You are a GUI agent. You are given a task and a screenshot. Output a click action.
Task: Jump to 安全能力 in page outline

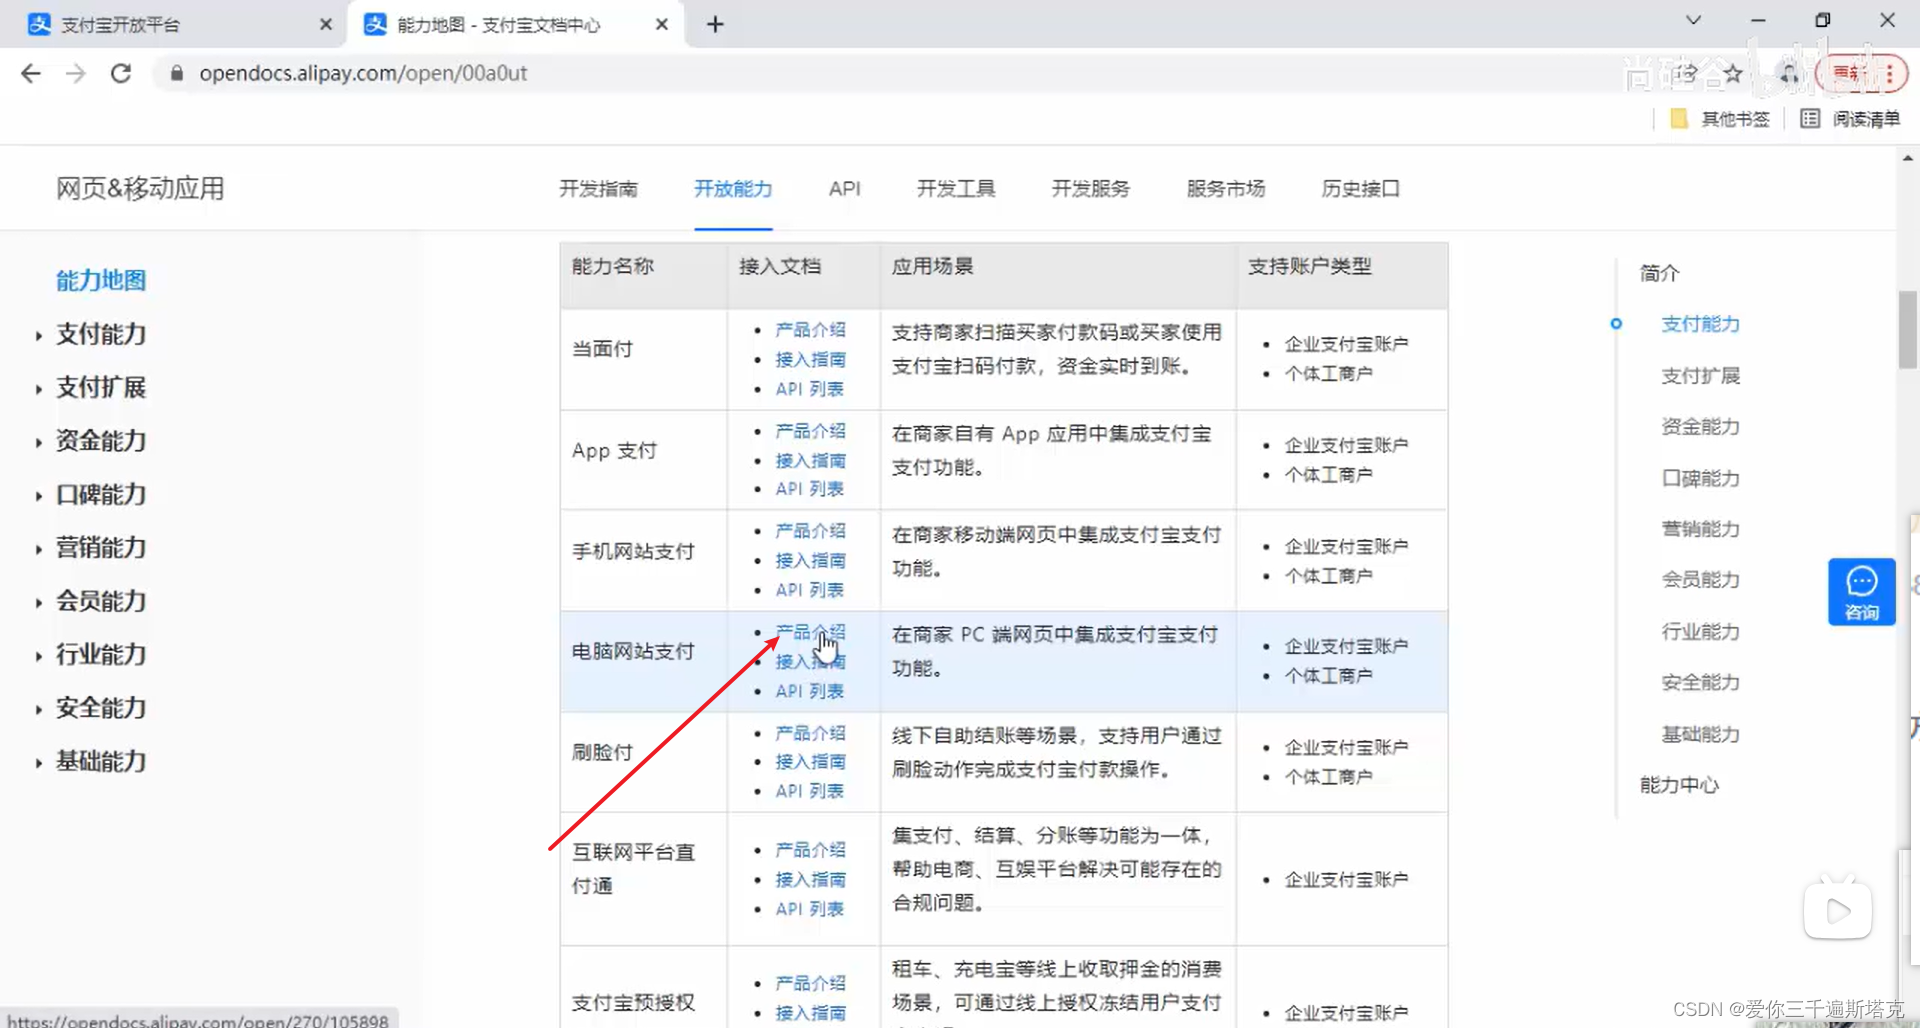(x=1700, y=683)
